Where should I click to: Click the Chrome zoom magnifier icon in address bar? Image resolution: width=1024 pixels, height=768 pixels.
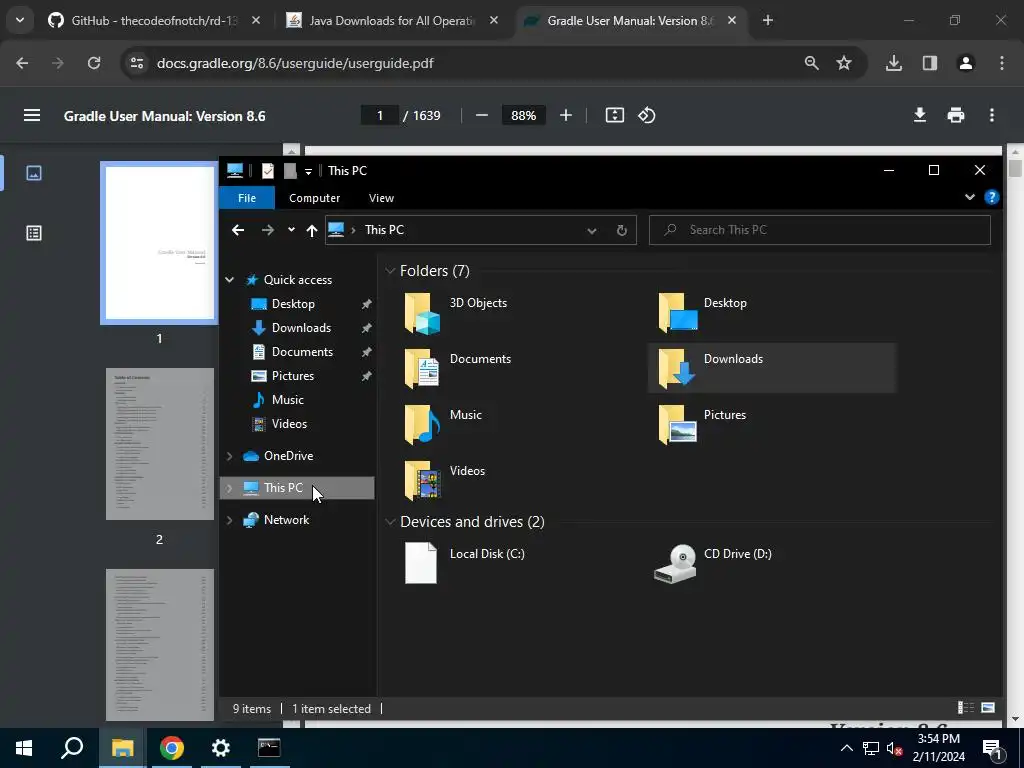pyautogui.click(x=811, y=63)
